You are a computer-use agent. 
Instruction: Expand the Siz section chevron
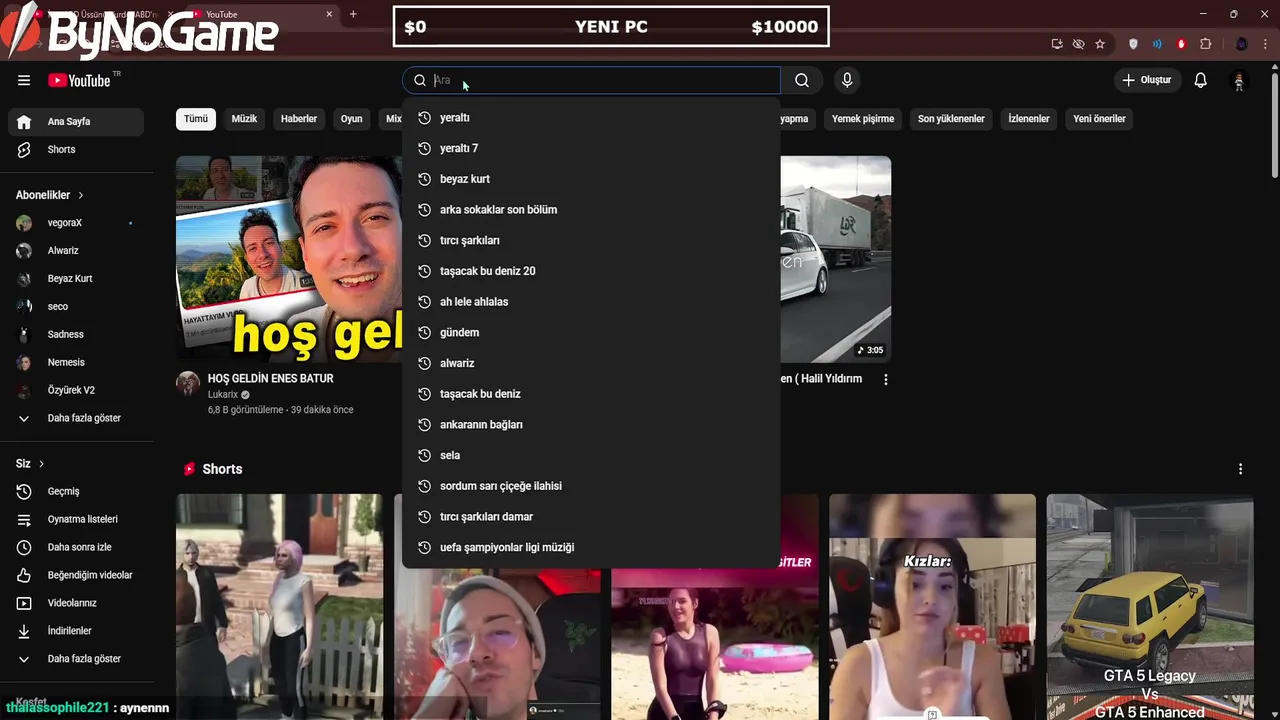tap(41, 464)
